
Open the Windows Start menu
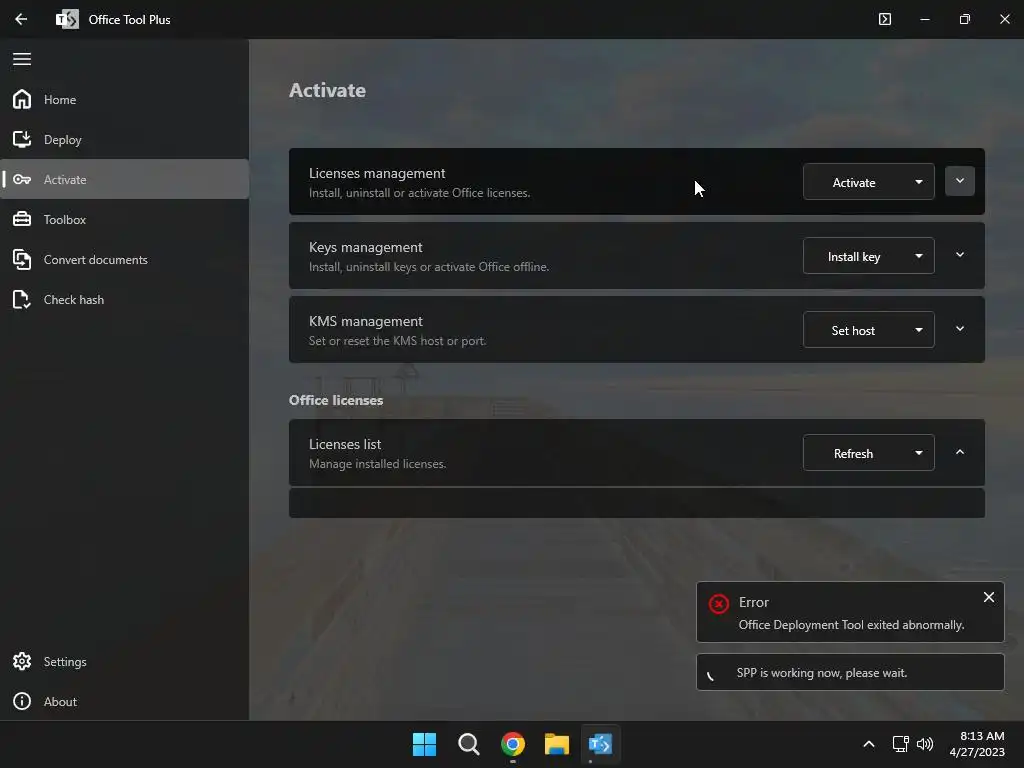424,744
